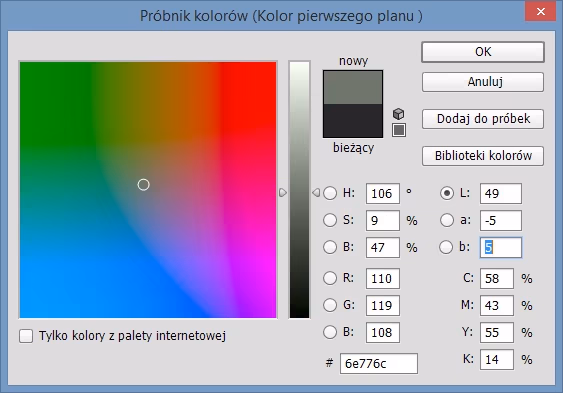
Task: Select the L lightness radio button
Action: [x=447, y=193]
